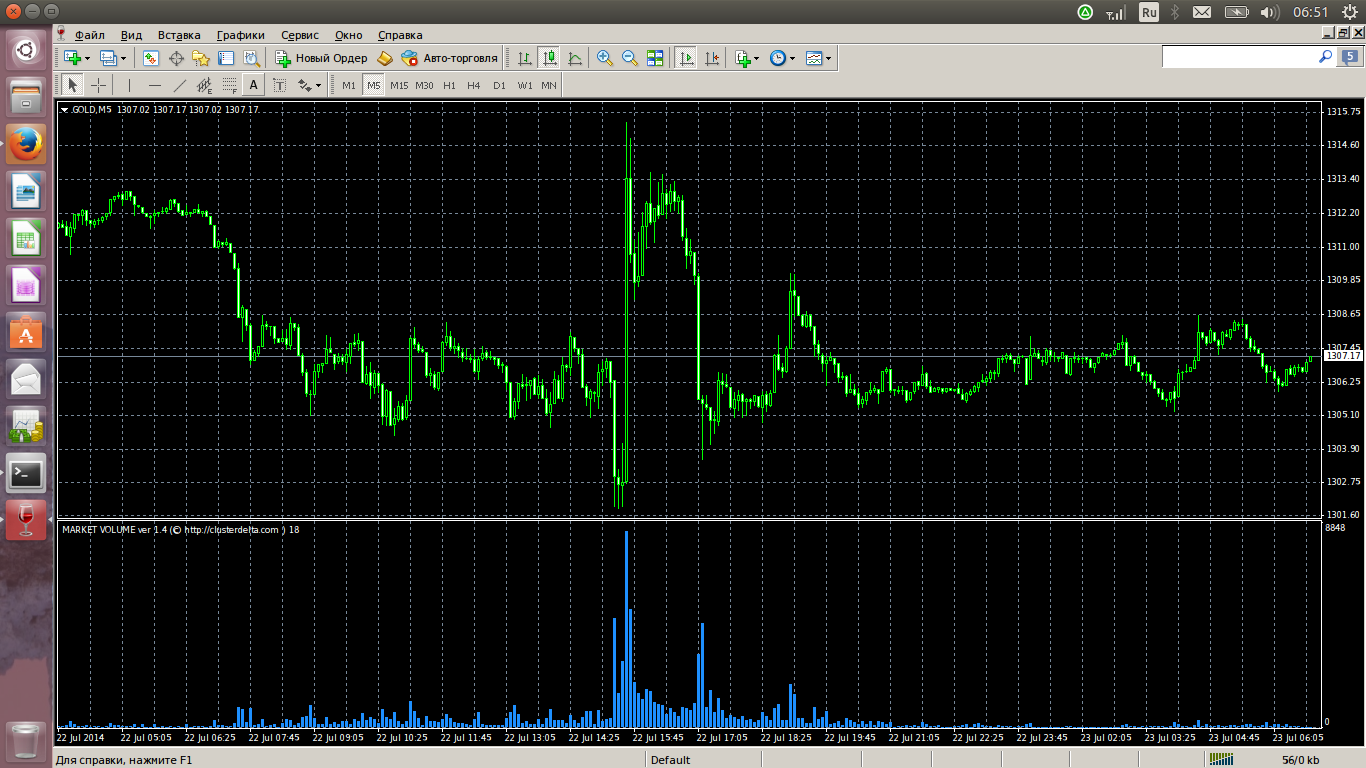Switch chart to line chart mode

[x=575, y=58]
